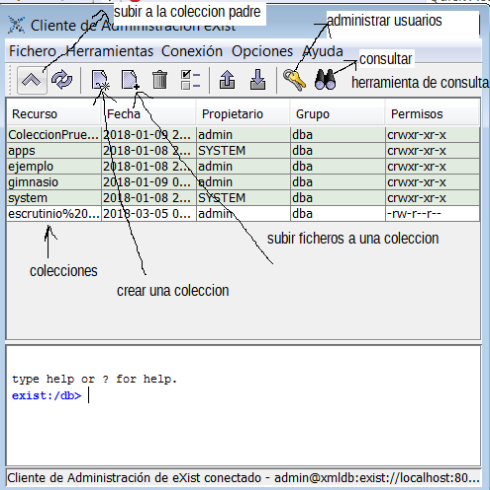The image size is (490, 490).
Task: Open query tool binoculars icon
Action: 325,80
